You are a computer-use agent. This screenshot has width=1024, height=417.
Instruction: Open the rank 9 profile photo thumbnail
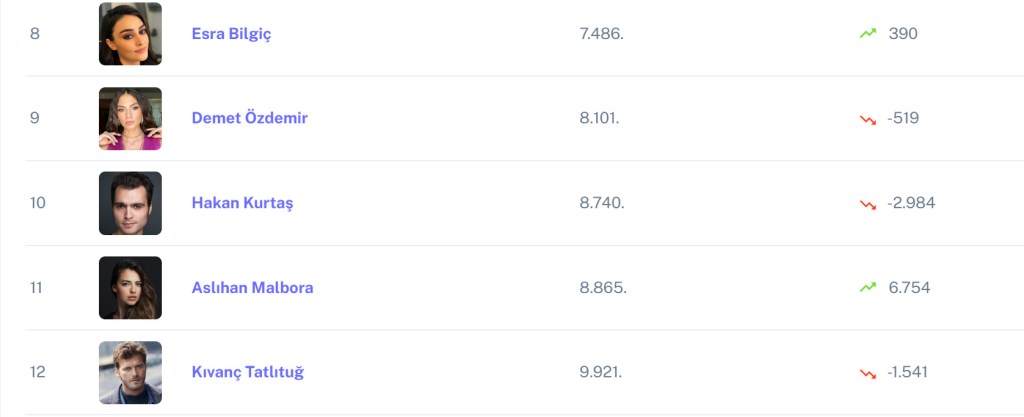[130, 119]
